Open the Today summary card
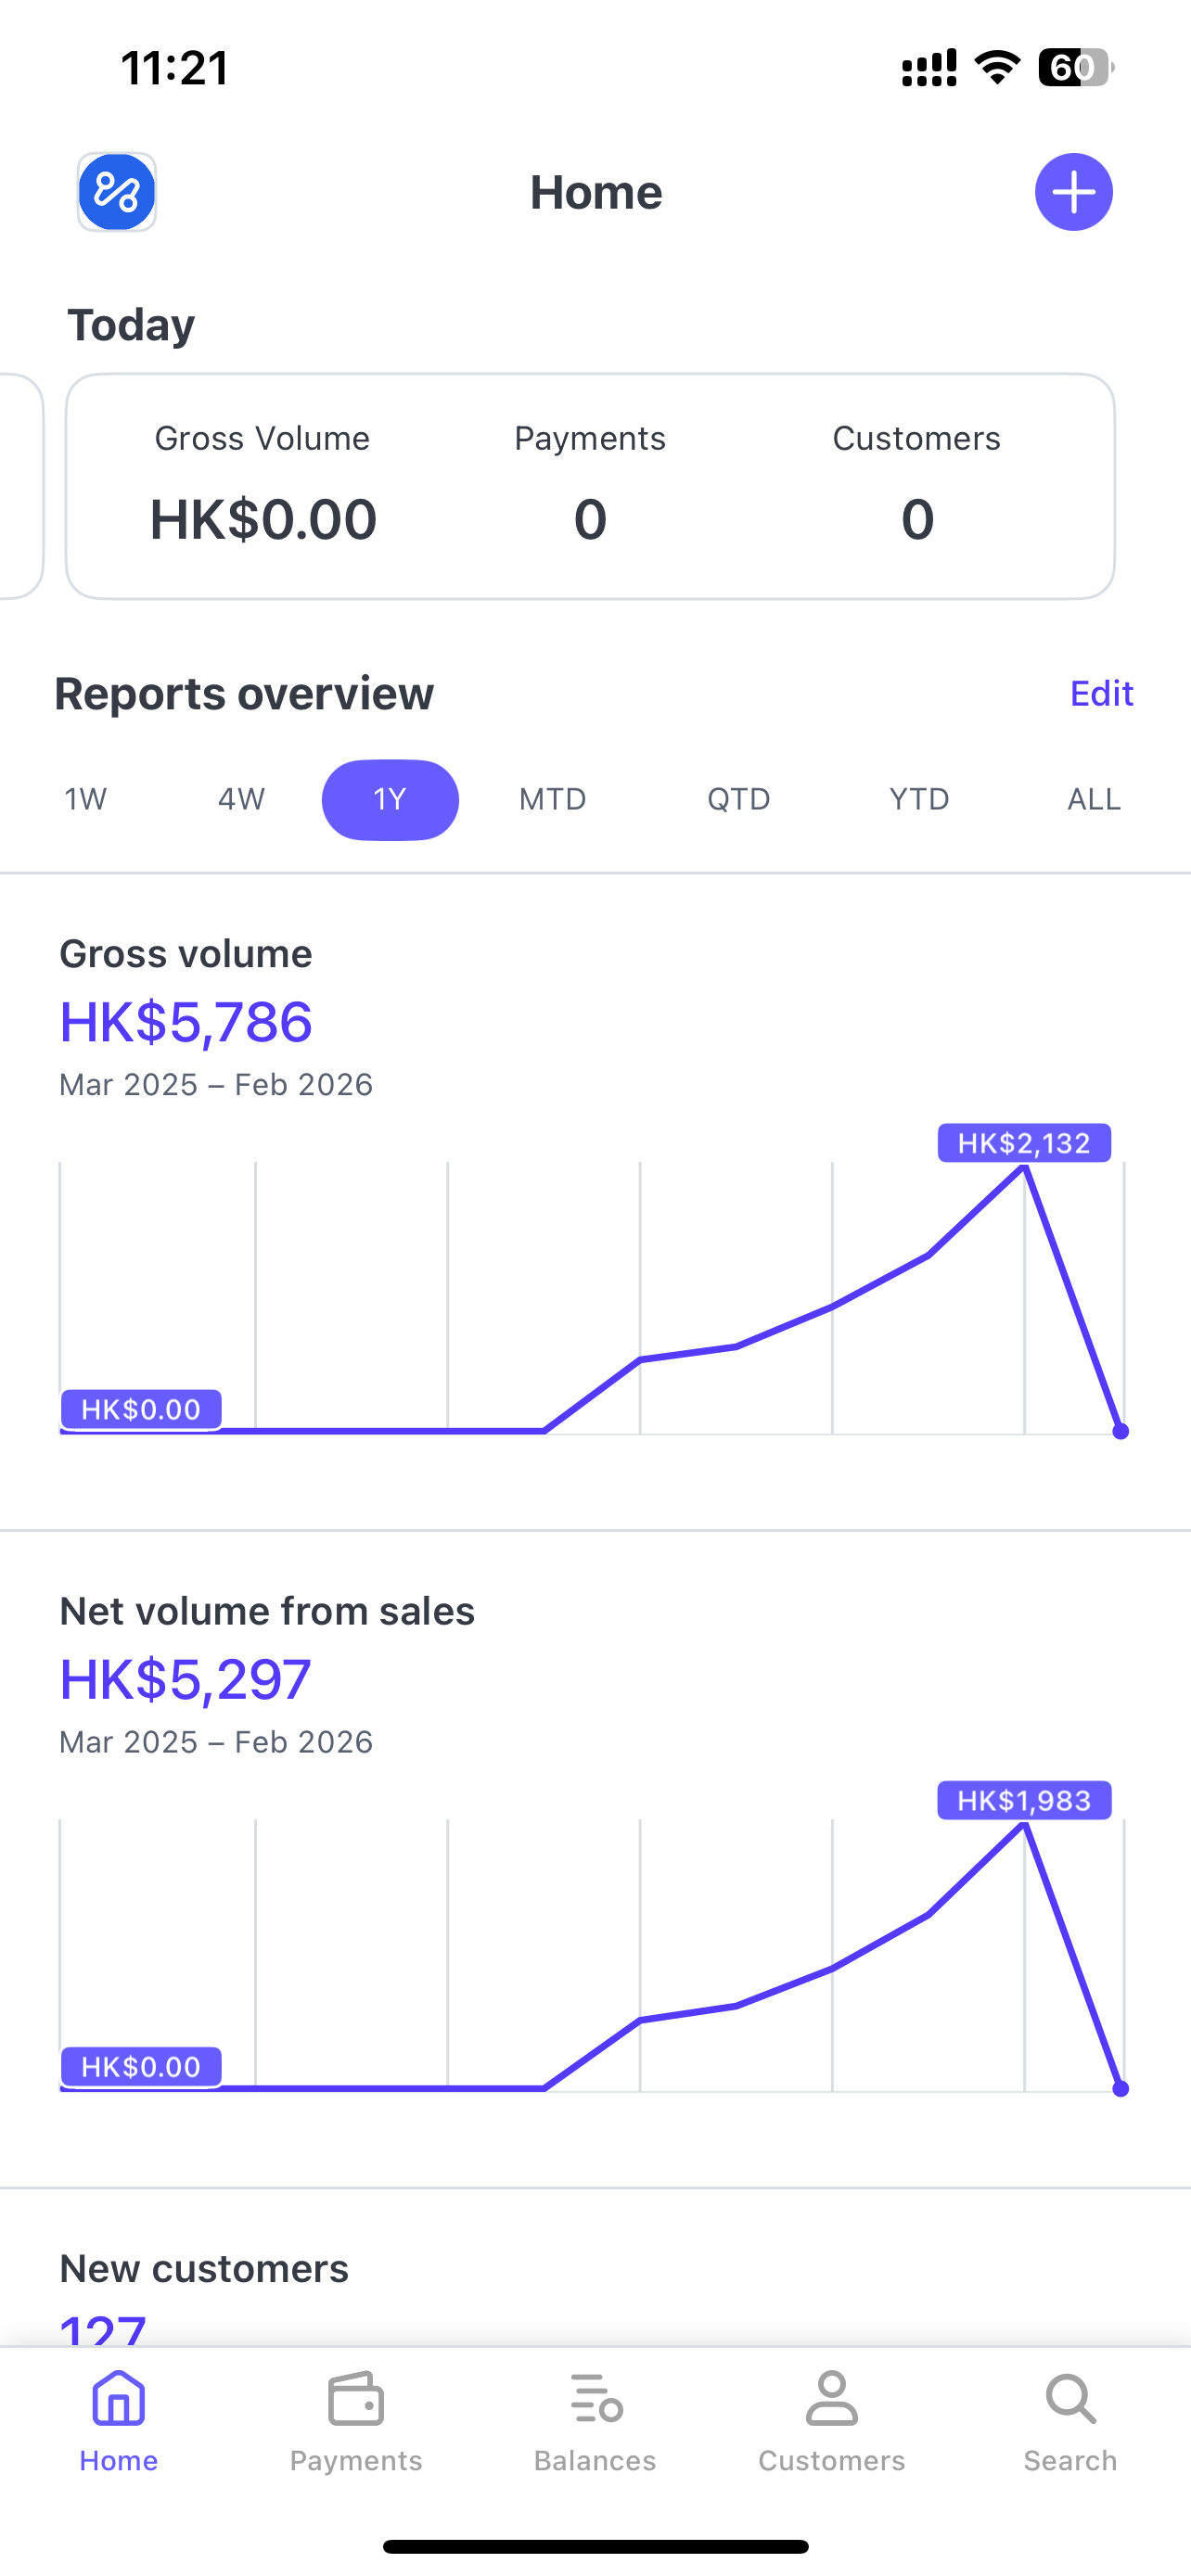The height and width of the screenshot is (2576, 1191). [590, 487]
